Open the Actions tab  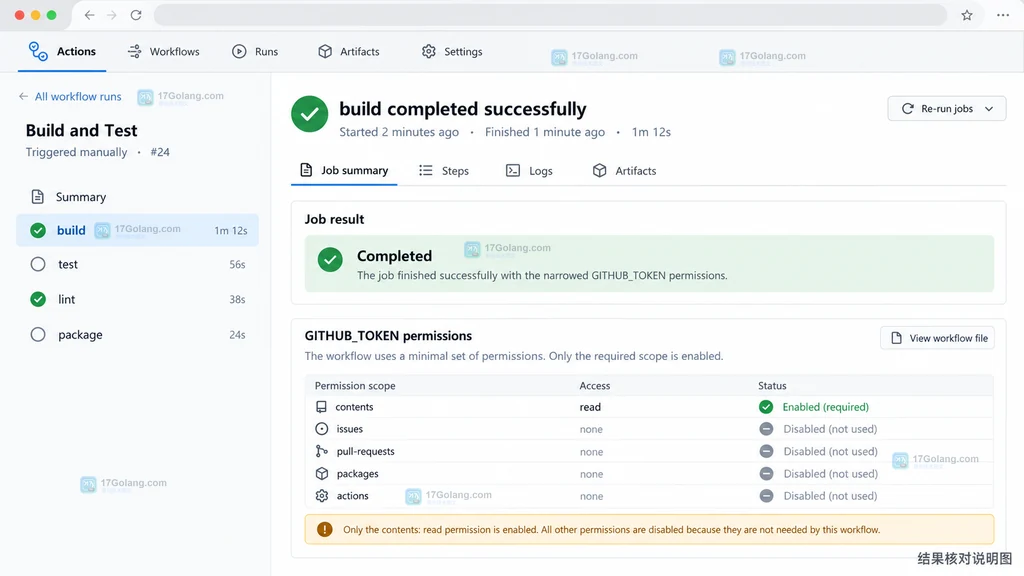coord(62,52)
